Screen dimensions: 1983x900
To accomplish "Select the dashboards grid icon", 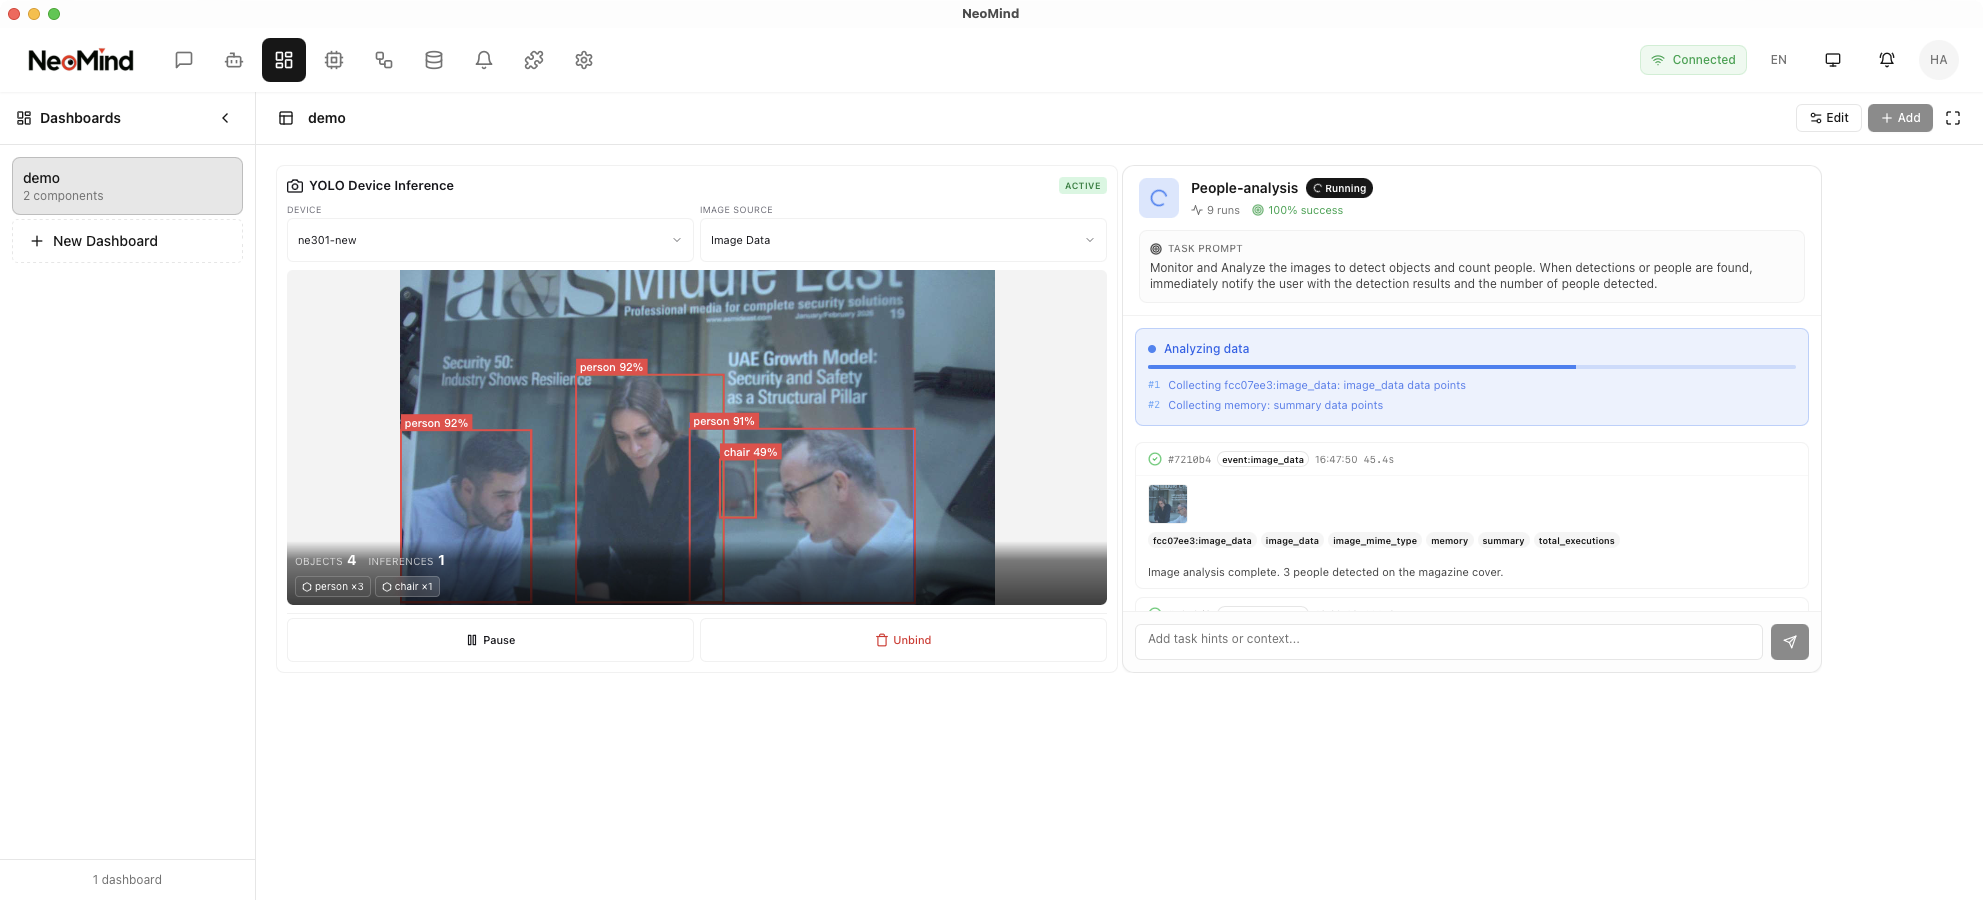I will click(284, 60).
